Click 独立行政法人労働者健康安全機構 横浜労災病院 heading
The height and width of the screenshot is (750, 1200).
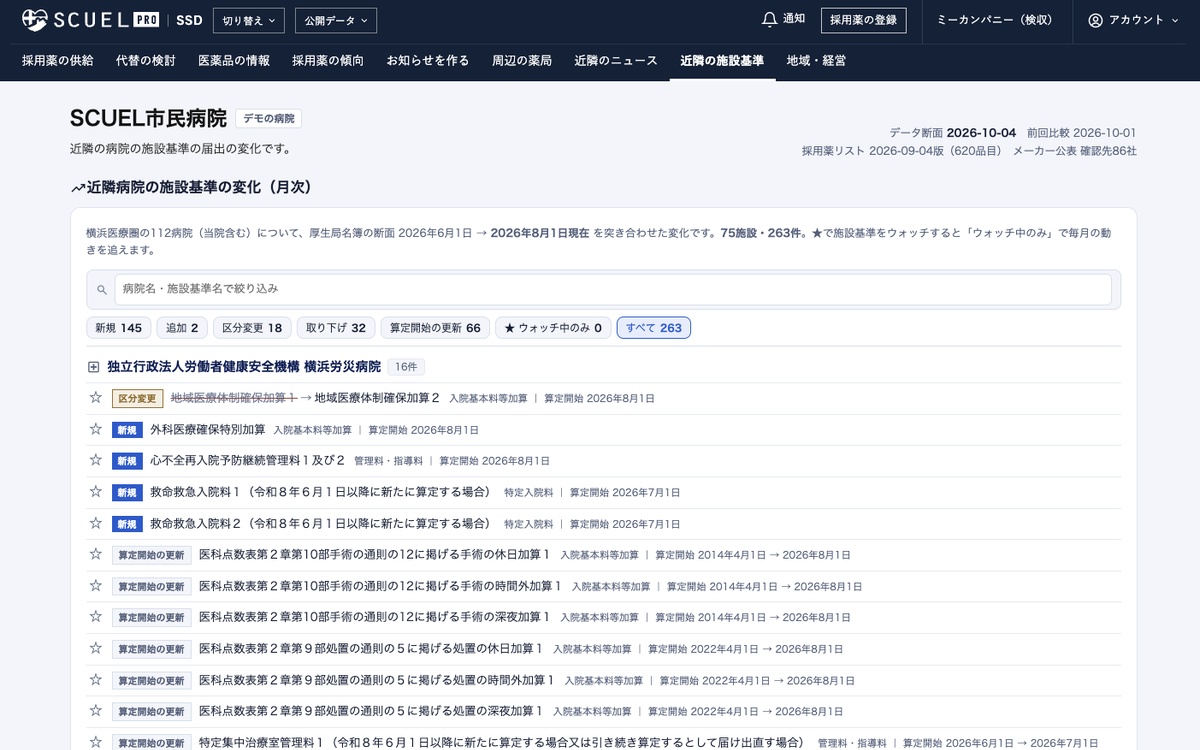[244, 367]
